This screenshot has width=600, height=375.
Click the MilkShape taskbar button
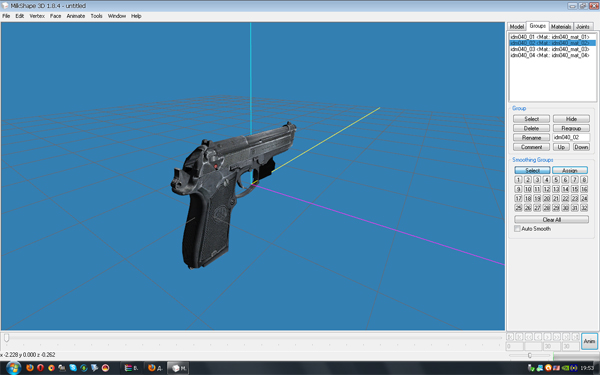[178, 368]
